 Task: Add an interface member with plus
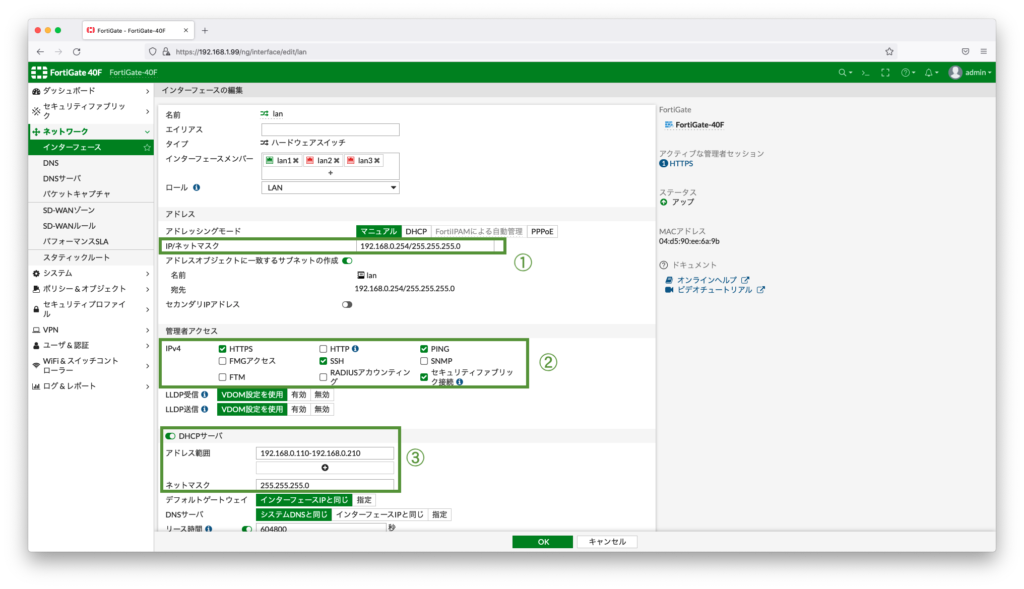[330, 173]
